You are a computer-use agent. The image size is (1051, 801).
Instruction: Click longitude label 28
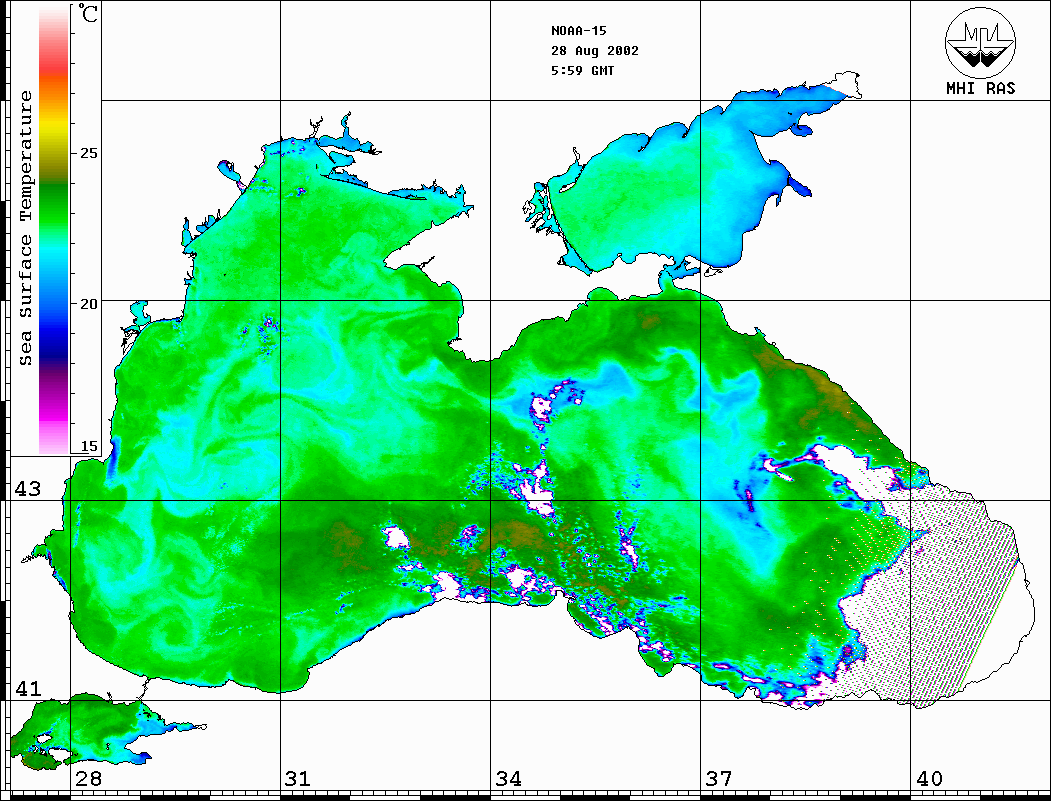click(88, 778)
